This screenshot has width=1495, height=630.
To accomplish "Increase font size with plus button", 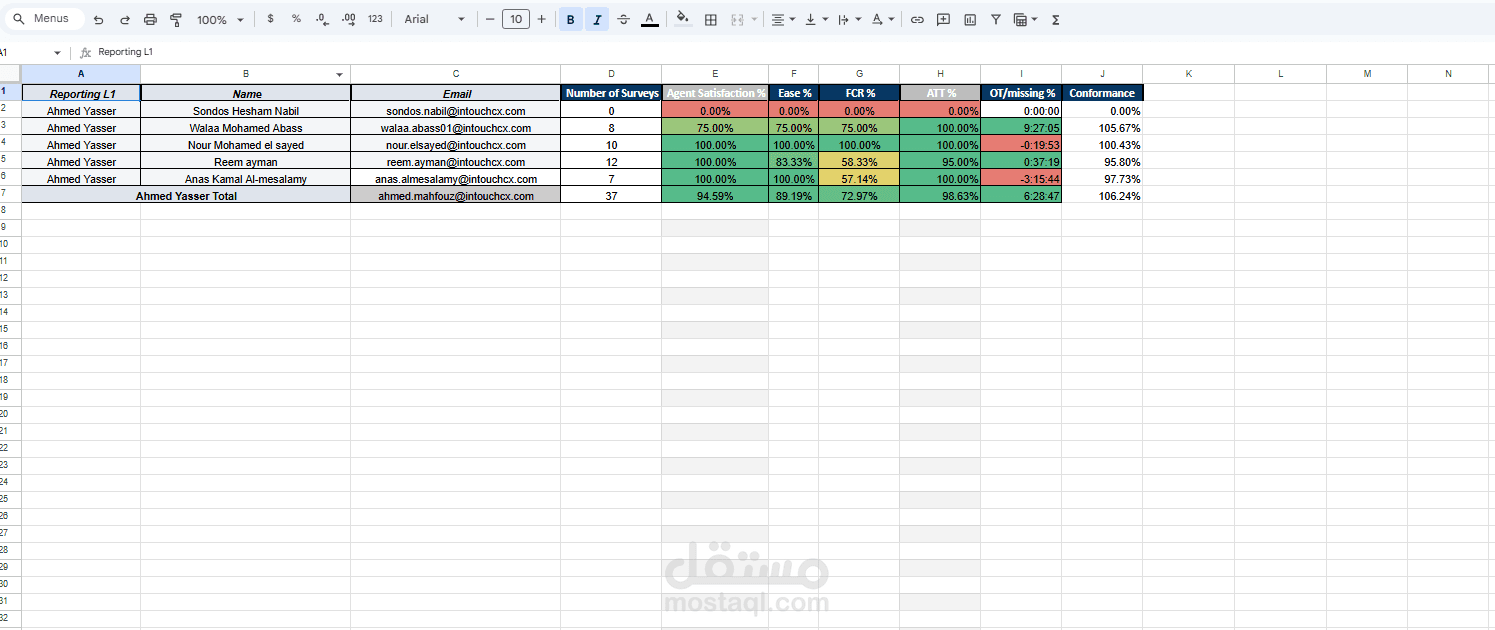I will 541,19.
